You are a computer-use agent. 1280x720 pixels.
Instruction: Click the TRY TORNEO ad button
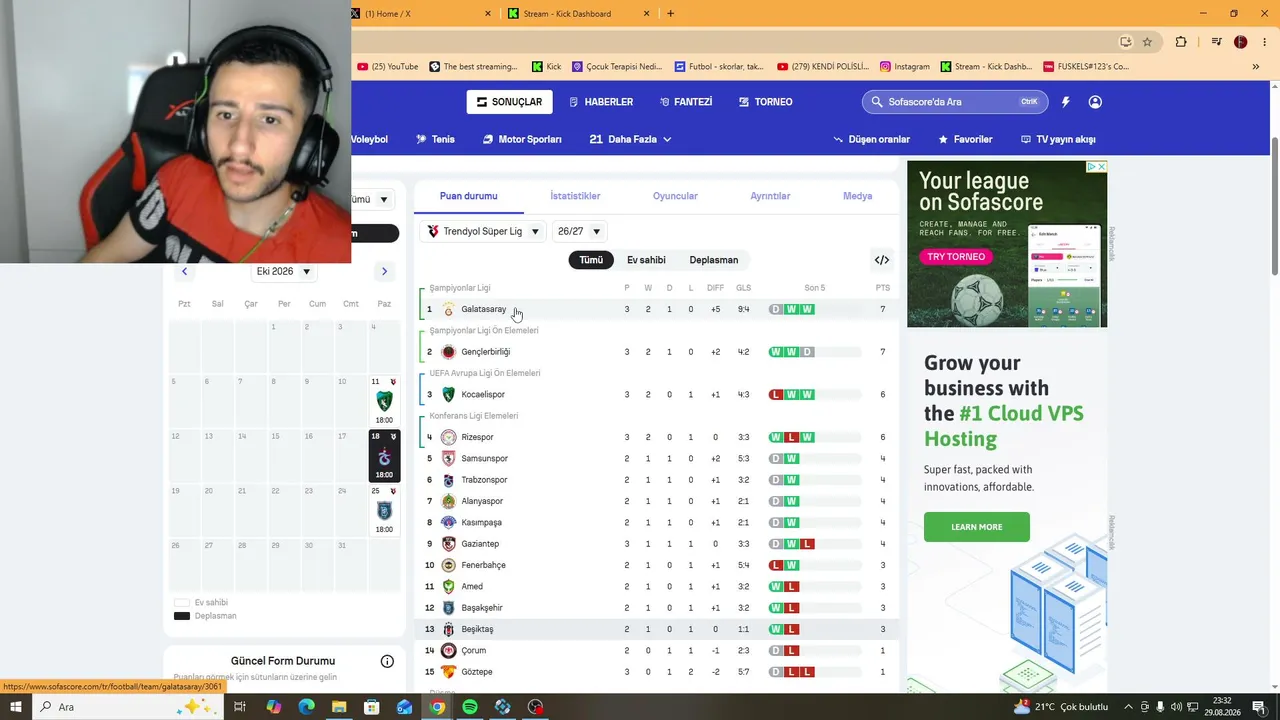coord(956,257)
